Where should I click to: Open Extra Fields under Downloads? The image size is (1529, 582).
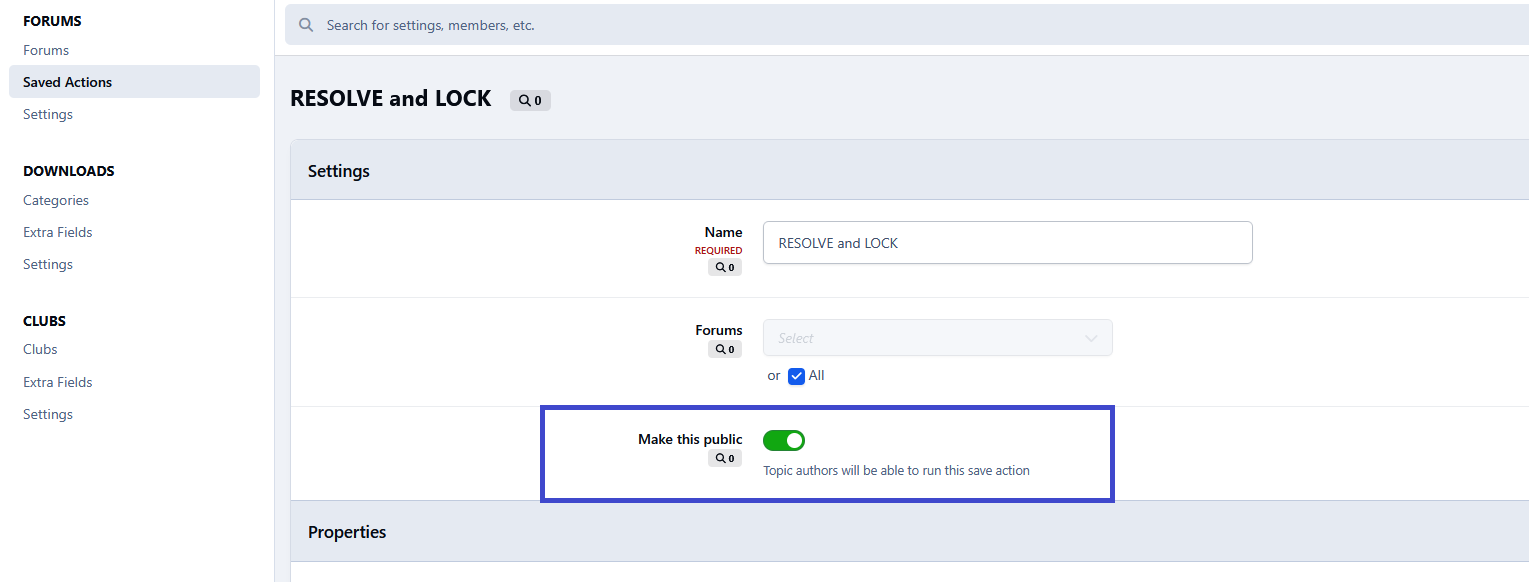point(58,232)
